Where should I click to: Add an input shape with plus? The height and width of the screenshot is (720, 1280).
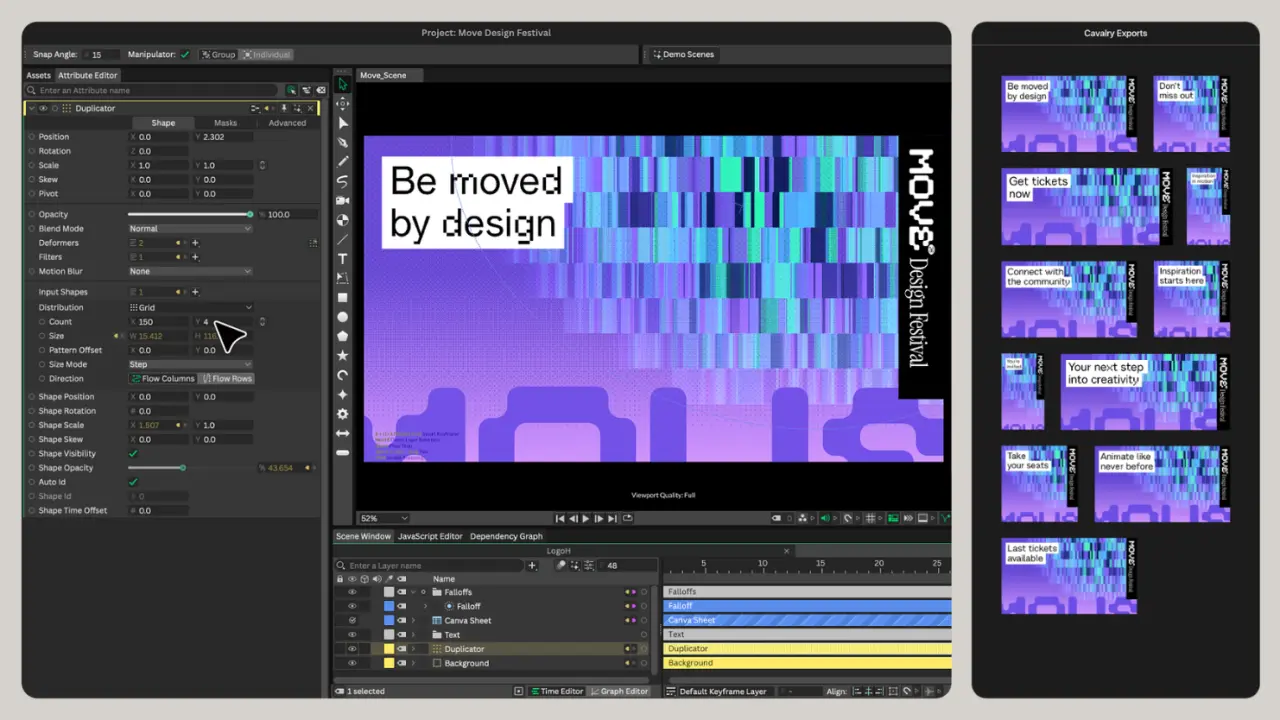[x=195, y=292]
